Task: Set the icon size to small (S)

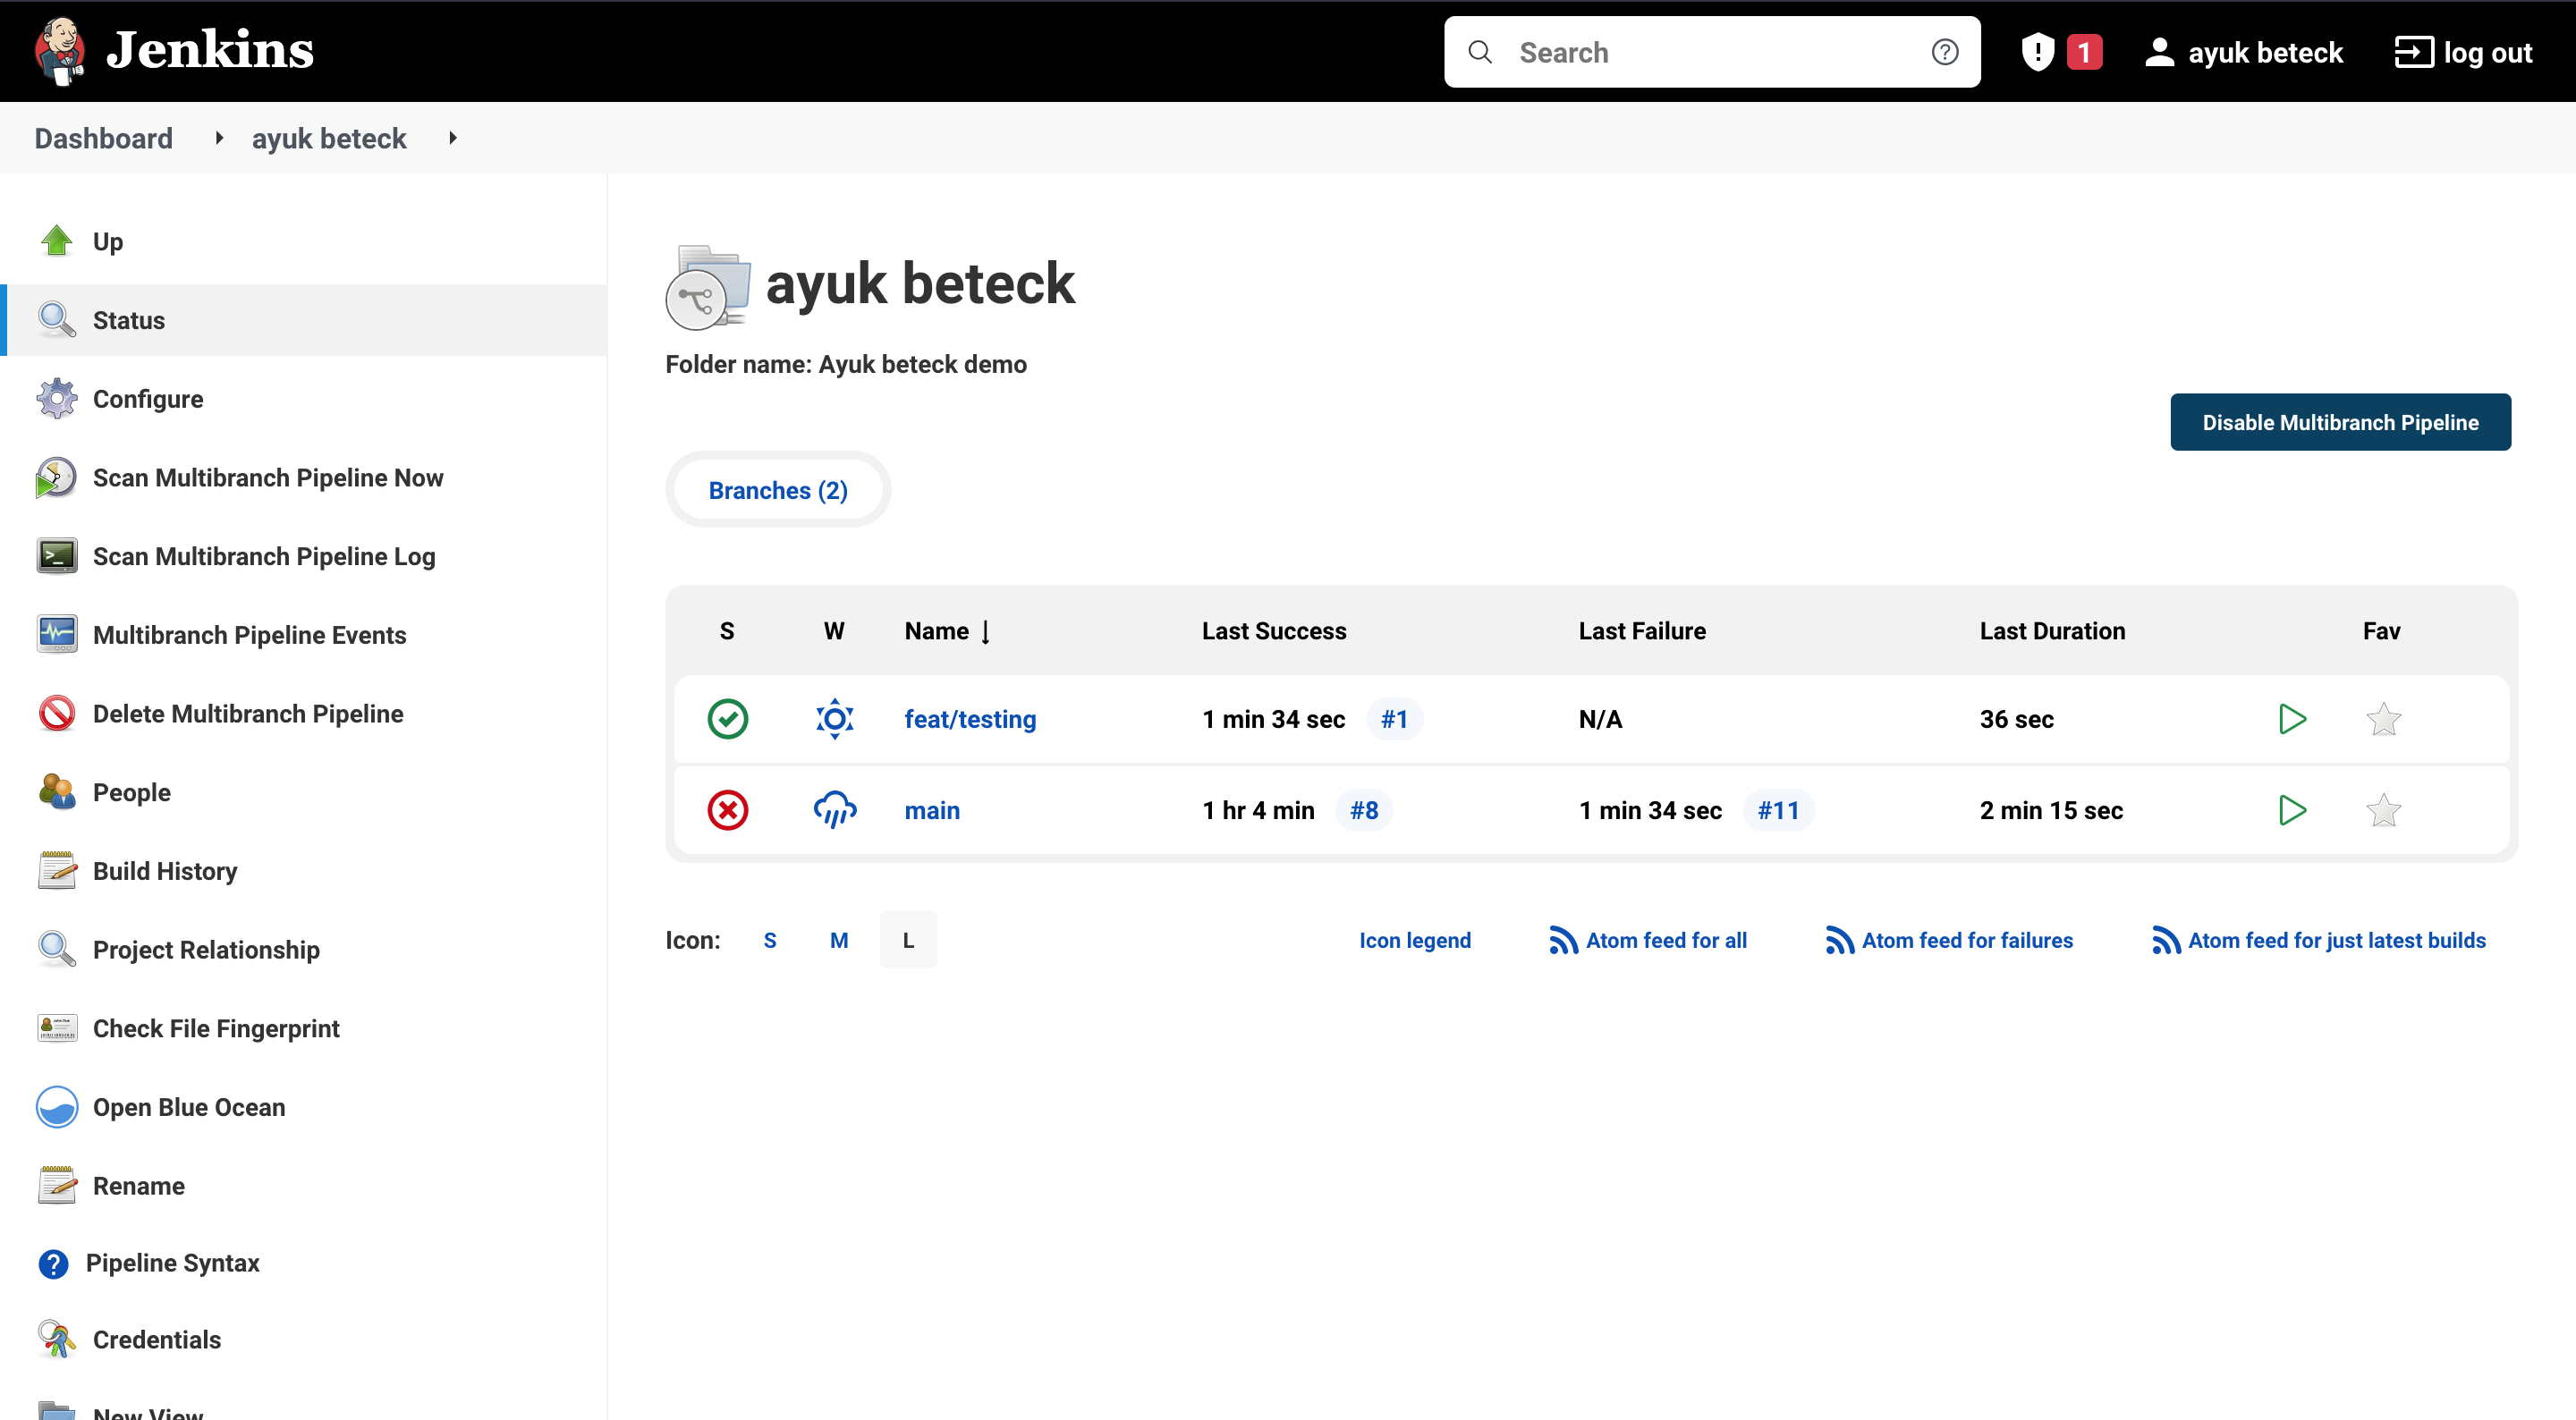Action: coord(769,940)
